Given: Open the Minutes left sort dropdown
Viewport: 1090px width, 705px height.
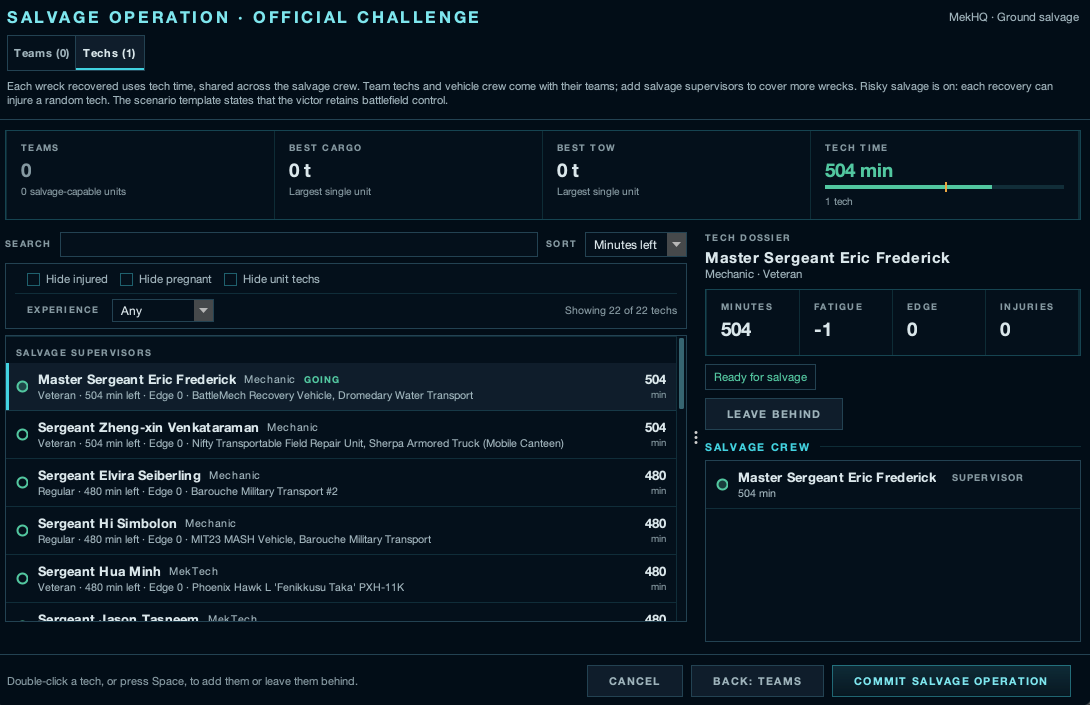Looking at the screenshot, I should 635,245.
